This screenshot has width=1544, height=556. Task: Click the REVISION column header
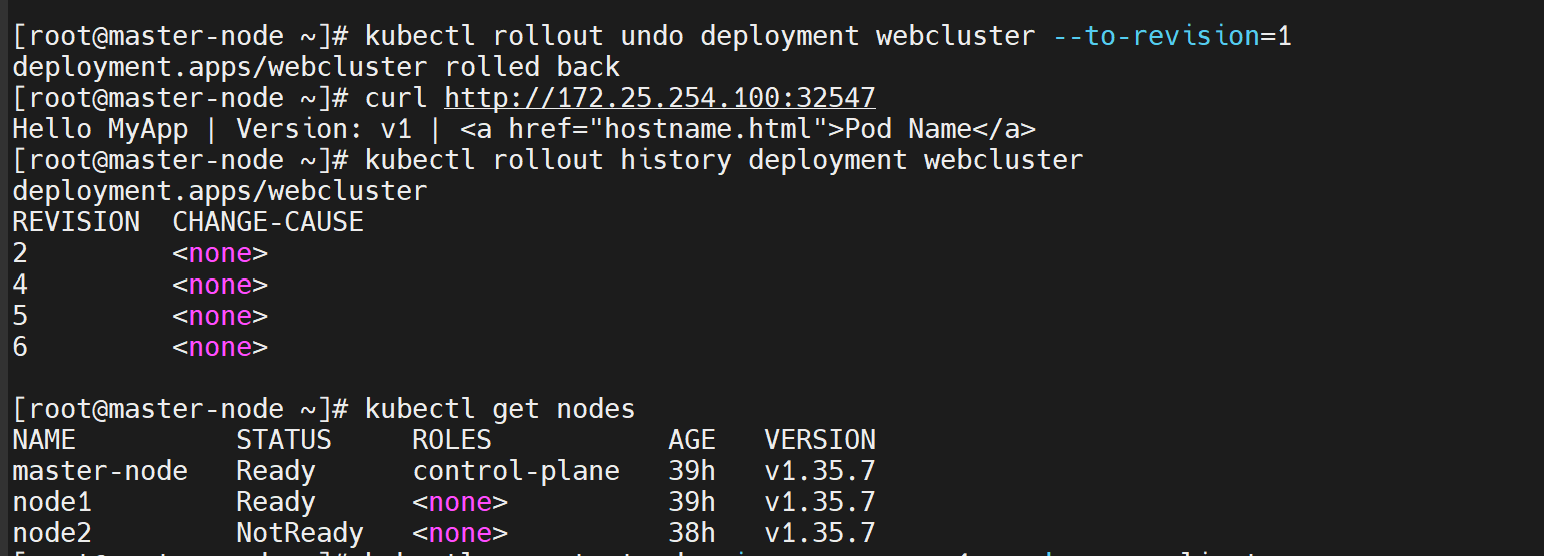point(76,222)
